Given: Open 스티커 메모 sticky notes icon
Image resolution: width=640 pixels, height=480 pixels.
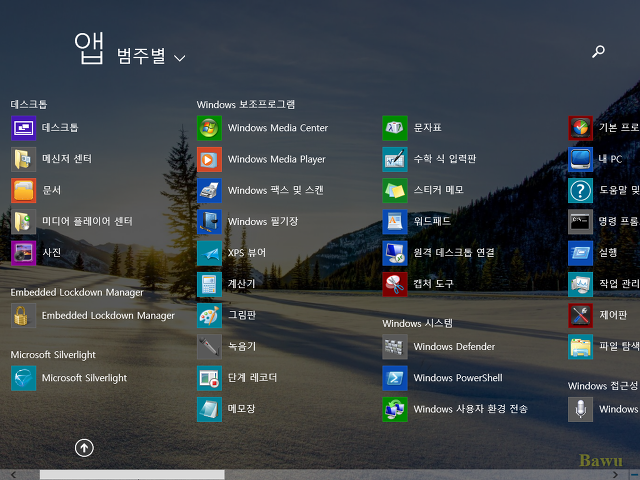Looking at the screenshot, I should click(x=395, y=190).
